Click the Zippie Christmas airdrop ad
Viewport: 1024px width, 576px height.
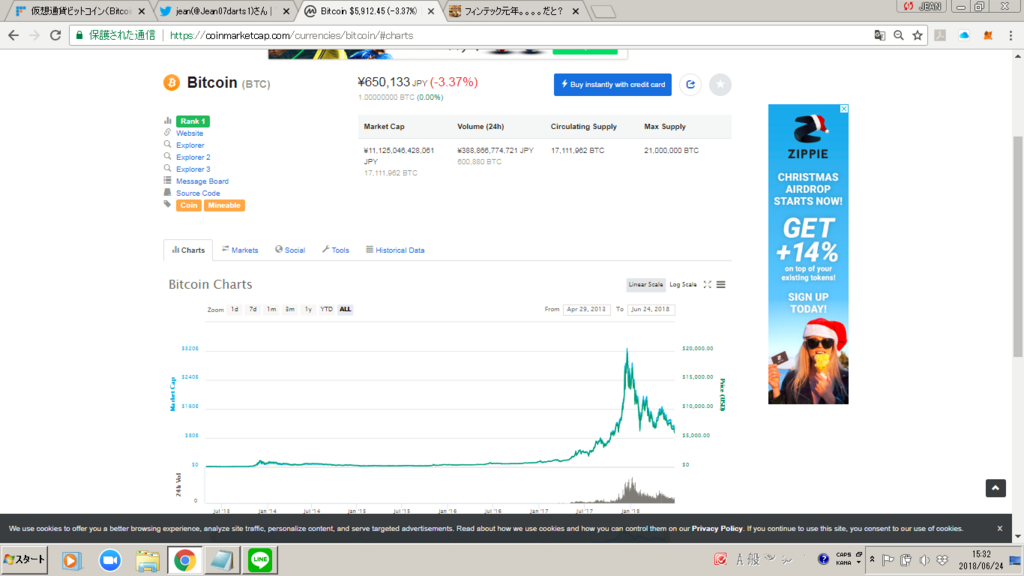(x=808, y=254)
